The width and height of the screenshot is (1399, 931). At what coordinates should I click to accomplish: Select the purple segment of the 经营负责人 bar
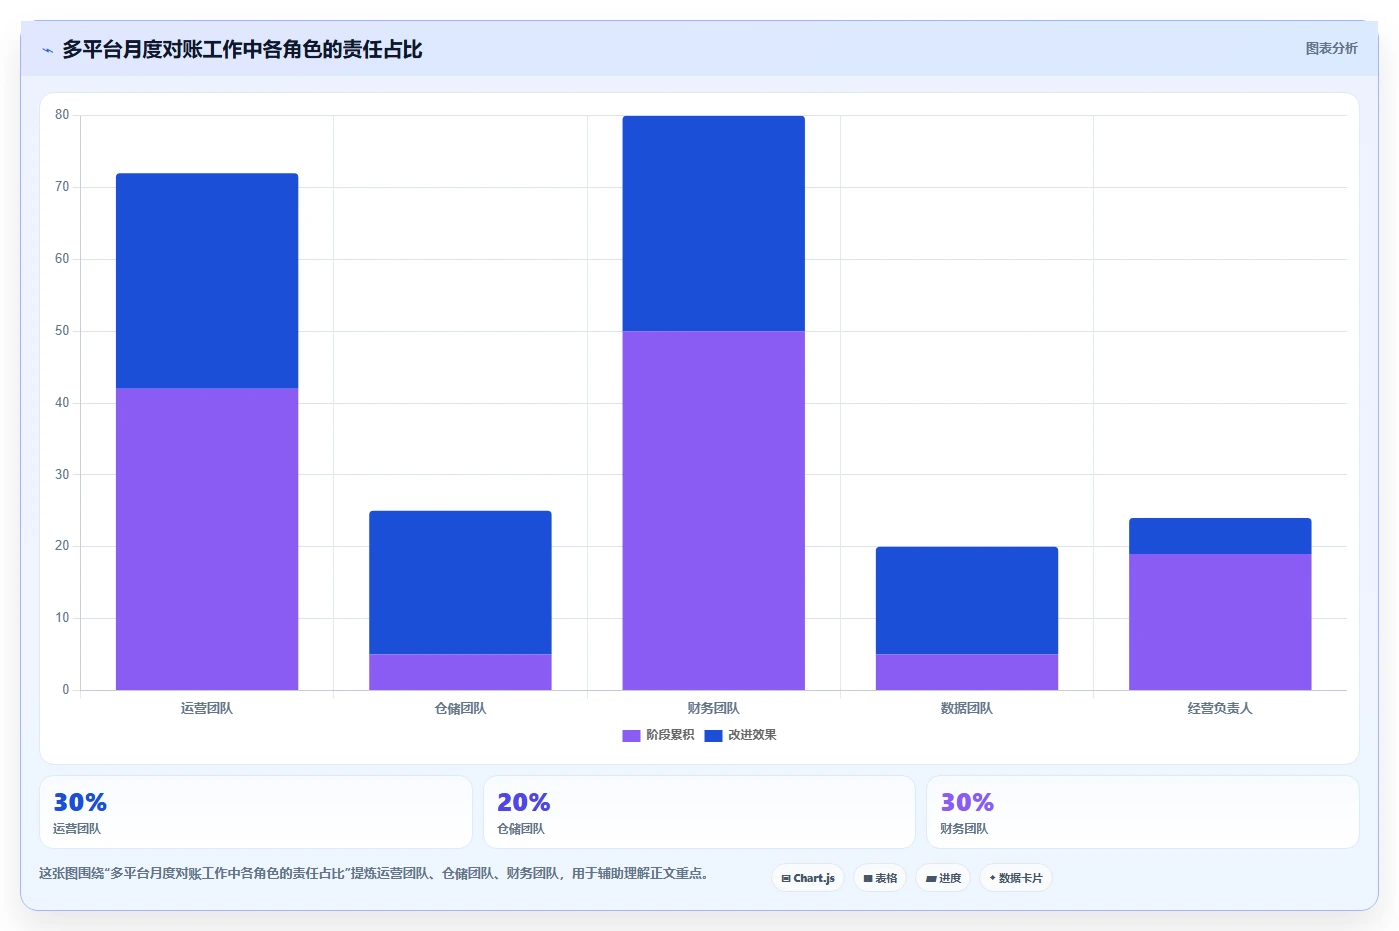(x=1220, y=622)
